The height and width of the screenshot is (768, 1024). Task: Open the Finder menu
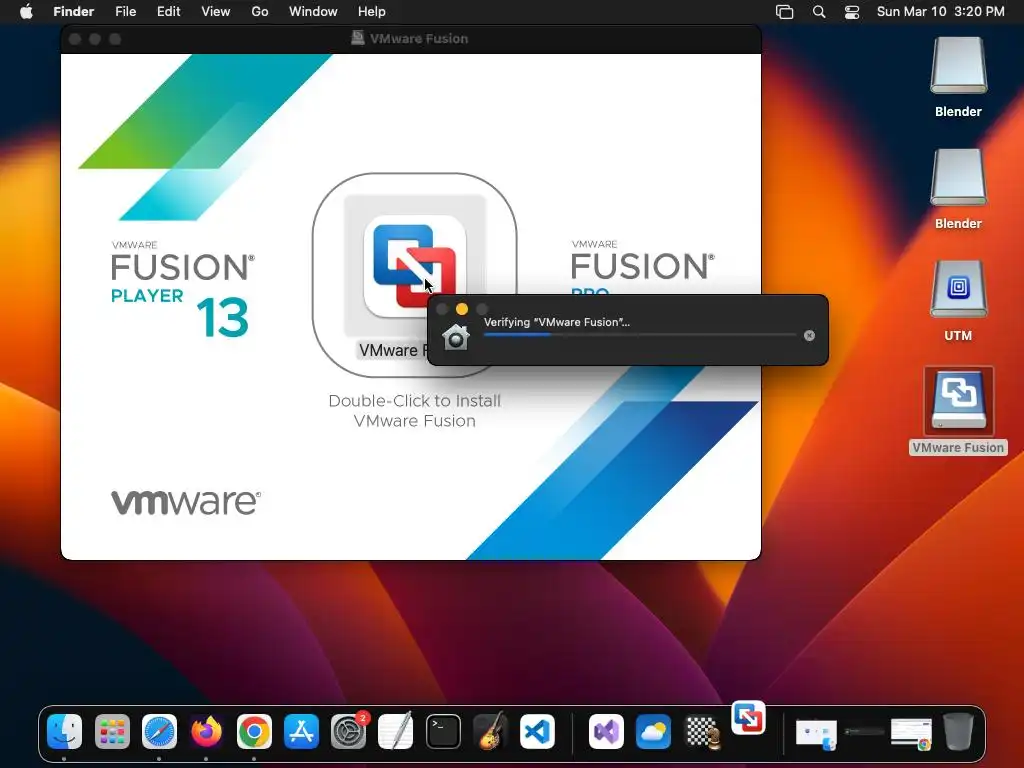(73, 12)
